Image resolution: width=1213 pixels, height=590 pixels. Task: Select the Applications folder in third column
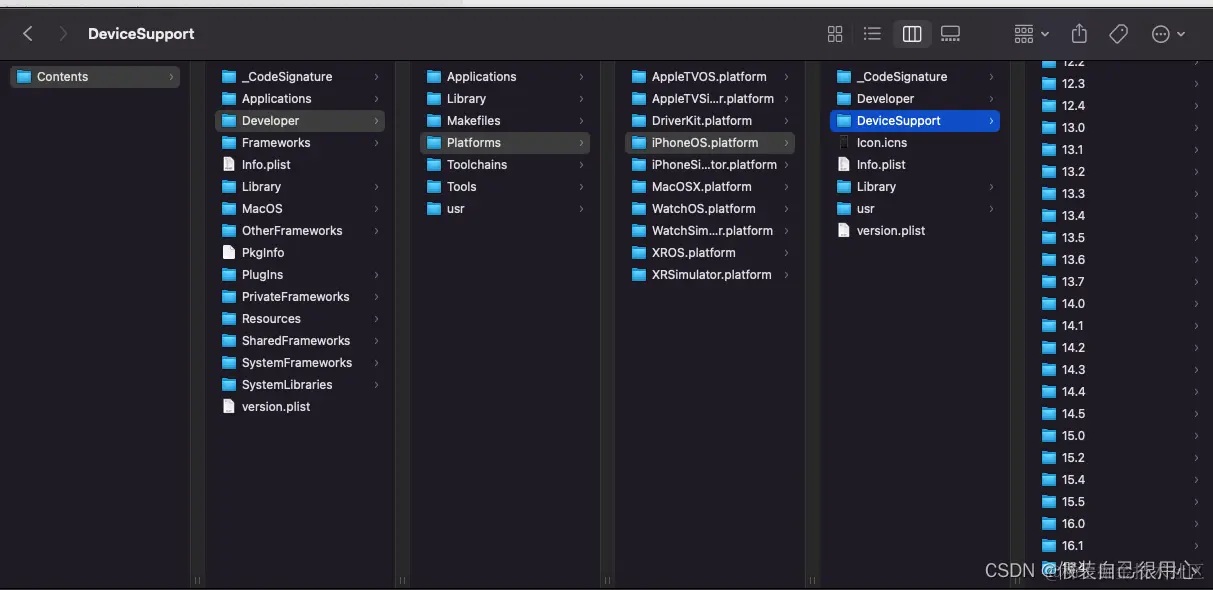tap(505, 77)
